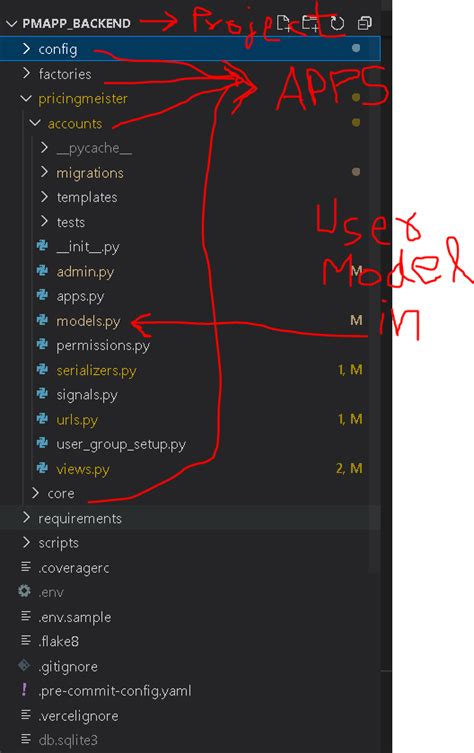Collapse the accounts folder chevron
The image size is (474, 753).
pyautogui.click(x=35, y=123)
